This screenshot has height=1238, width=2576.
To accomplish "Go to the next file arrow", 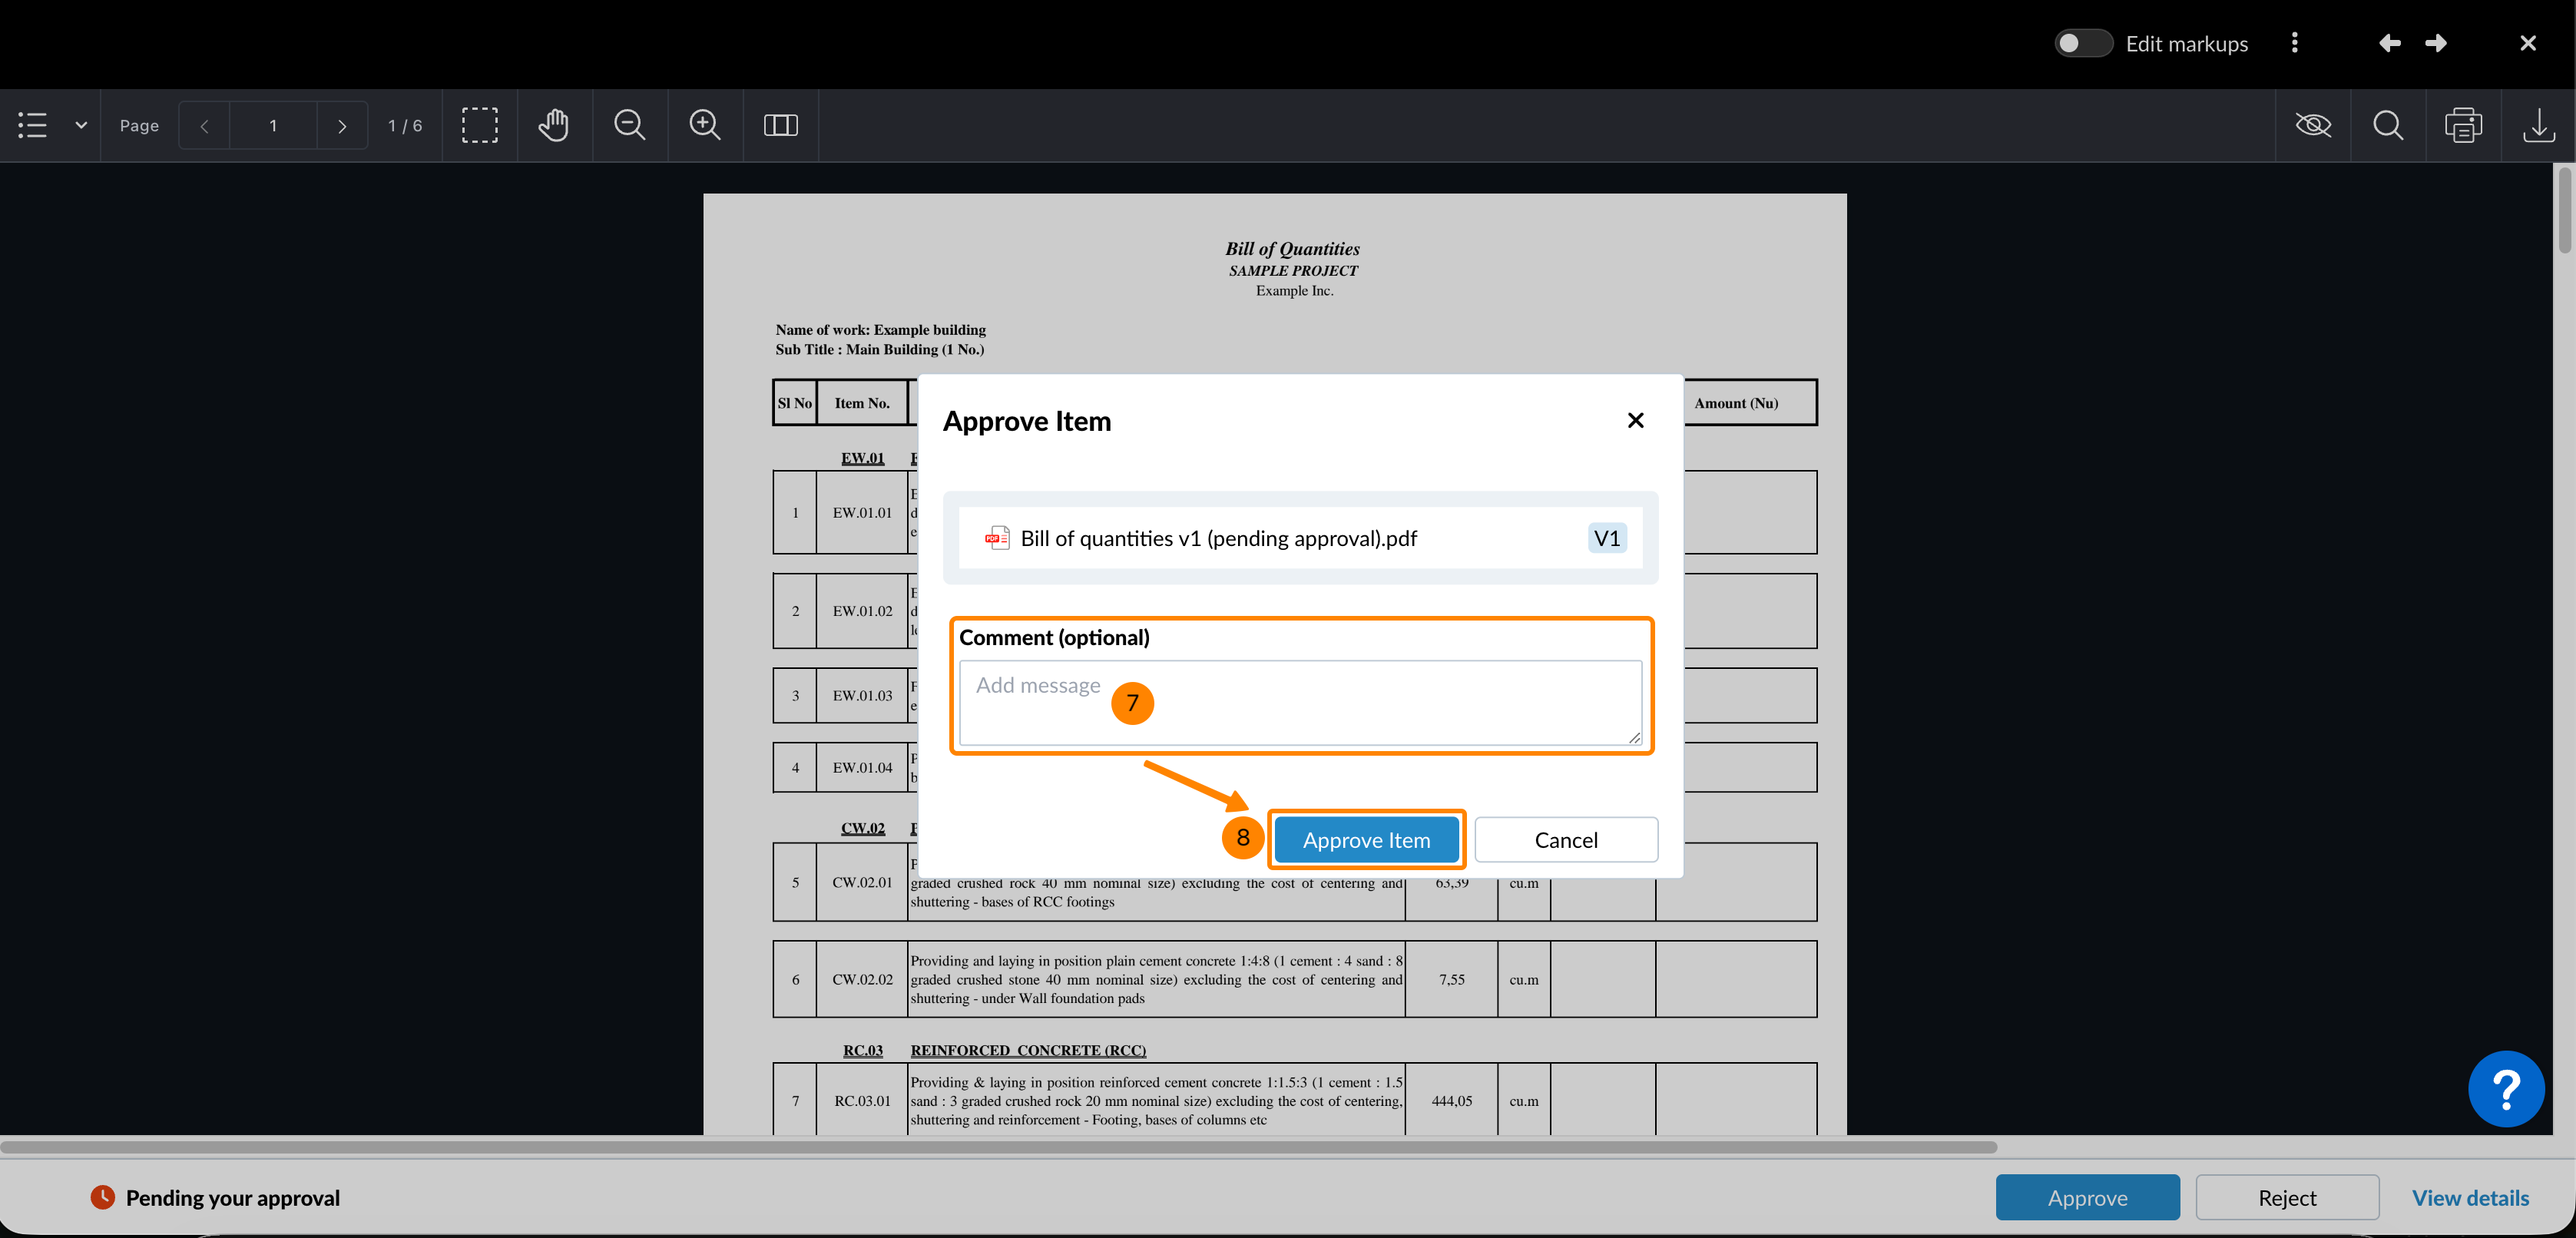I will tap(2436, 43).
